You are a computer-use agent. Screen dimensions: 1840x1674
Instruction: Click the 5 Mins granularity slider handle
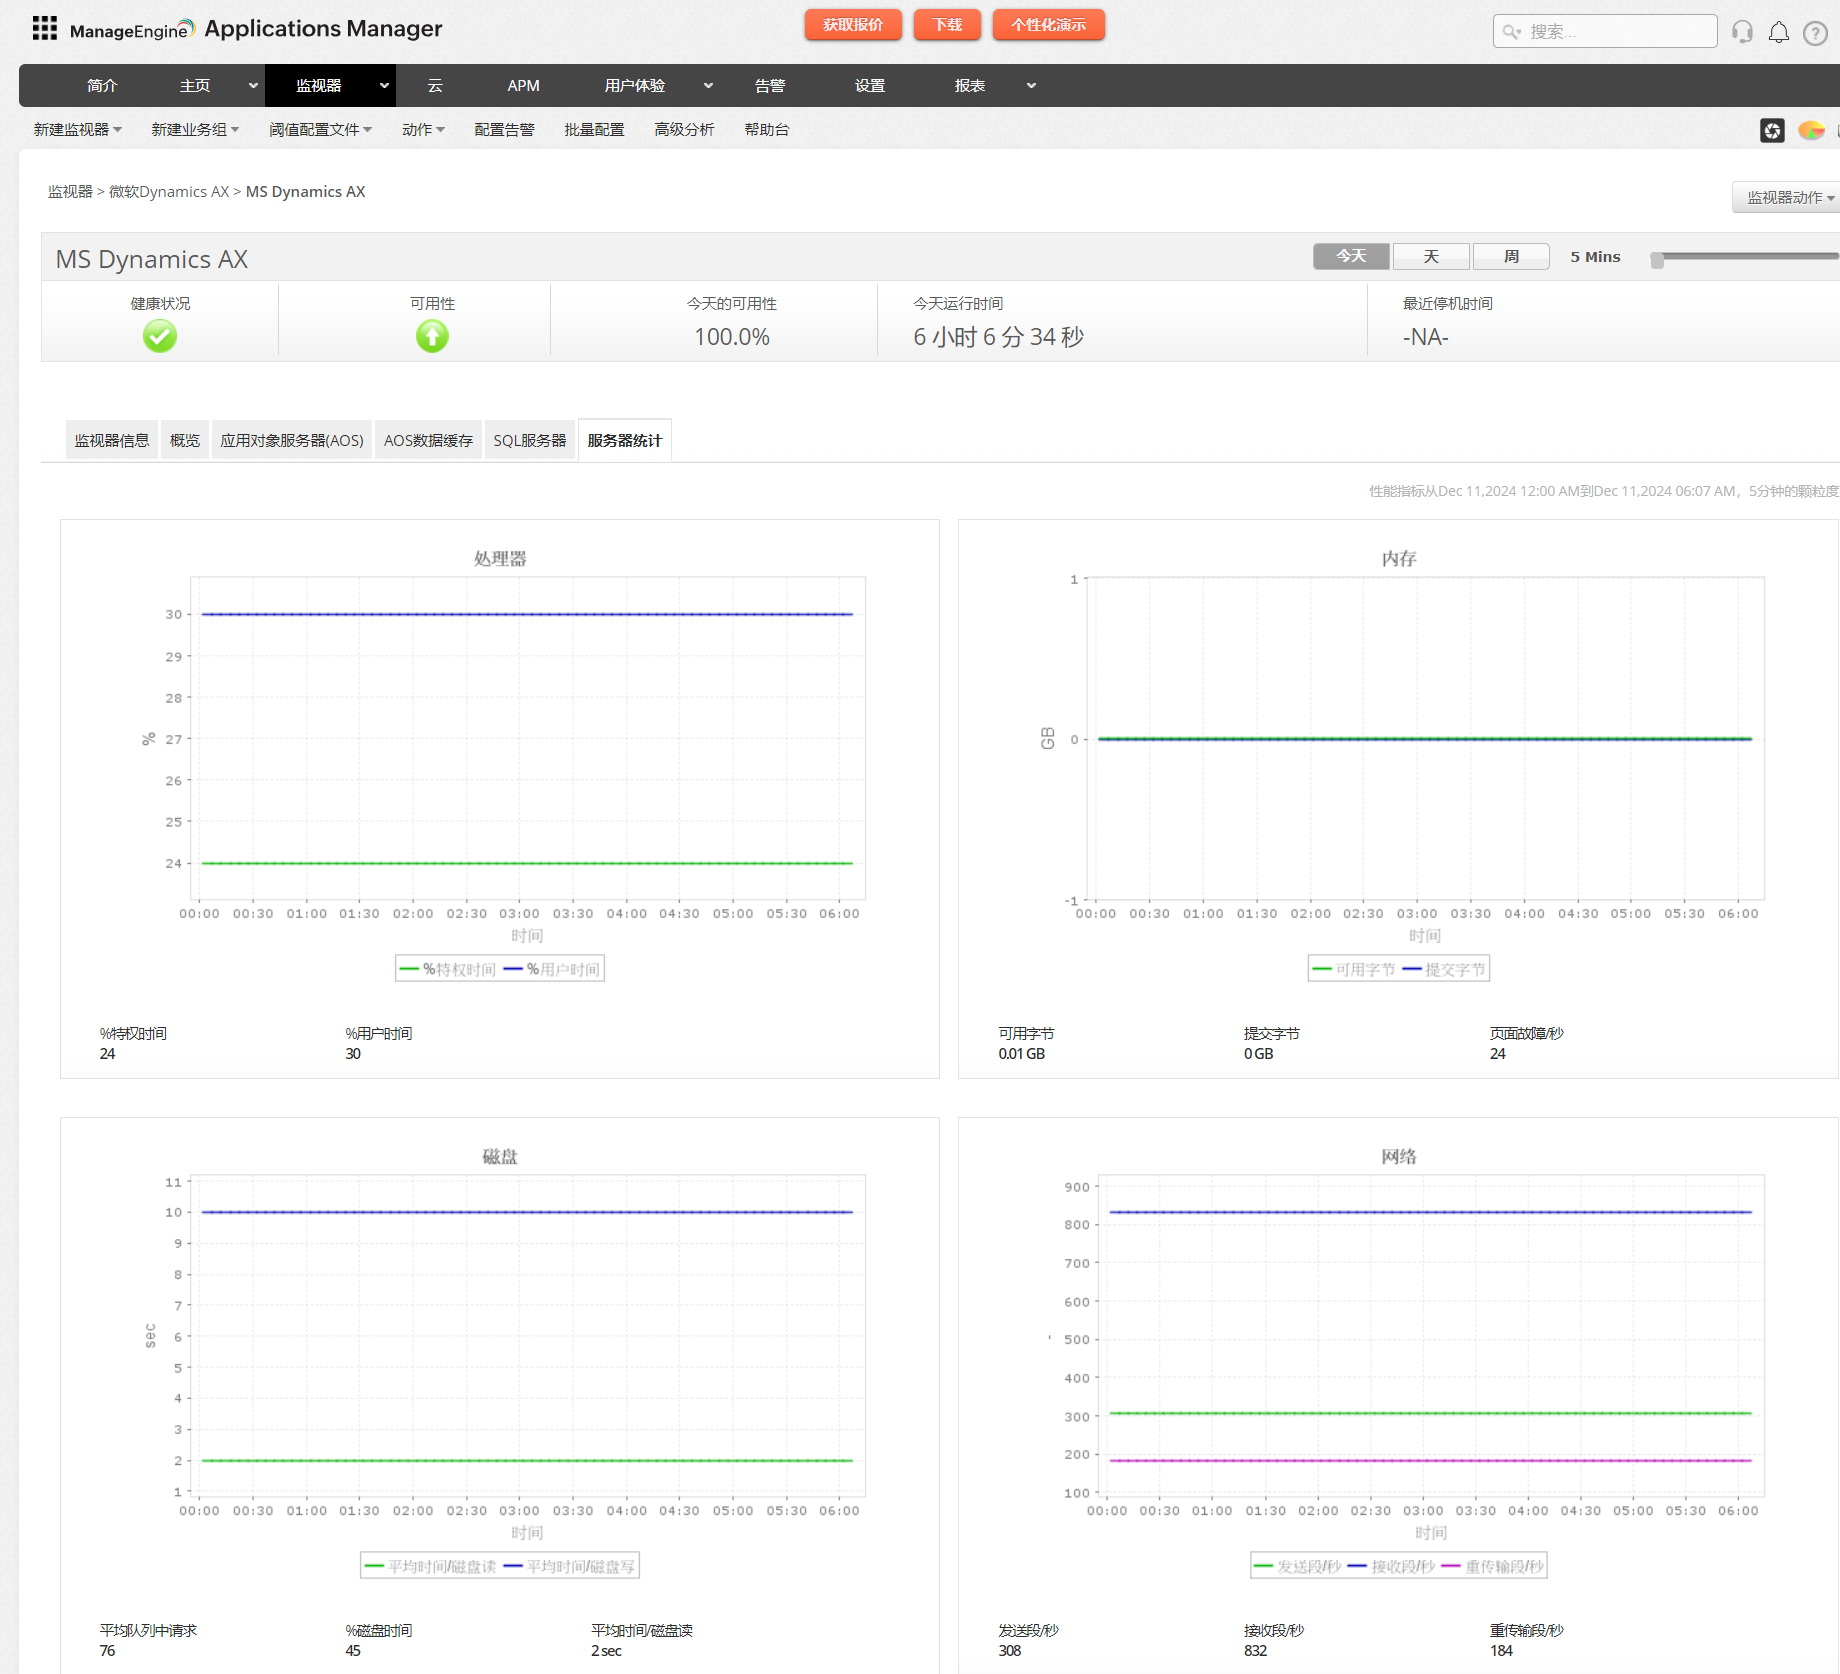[x=1657, y=260]
